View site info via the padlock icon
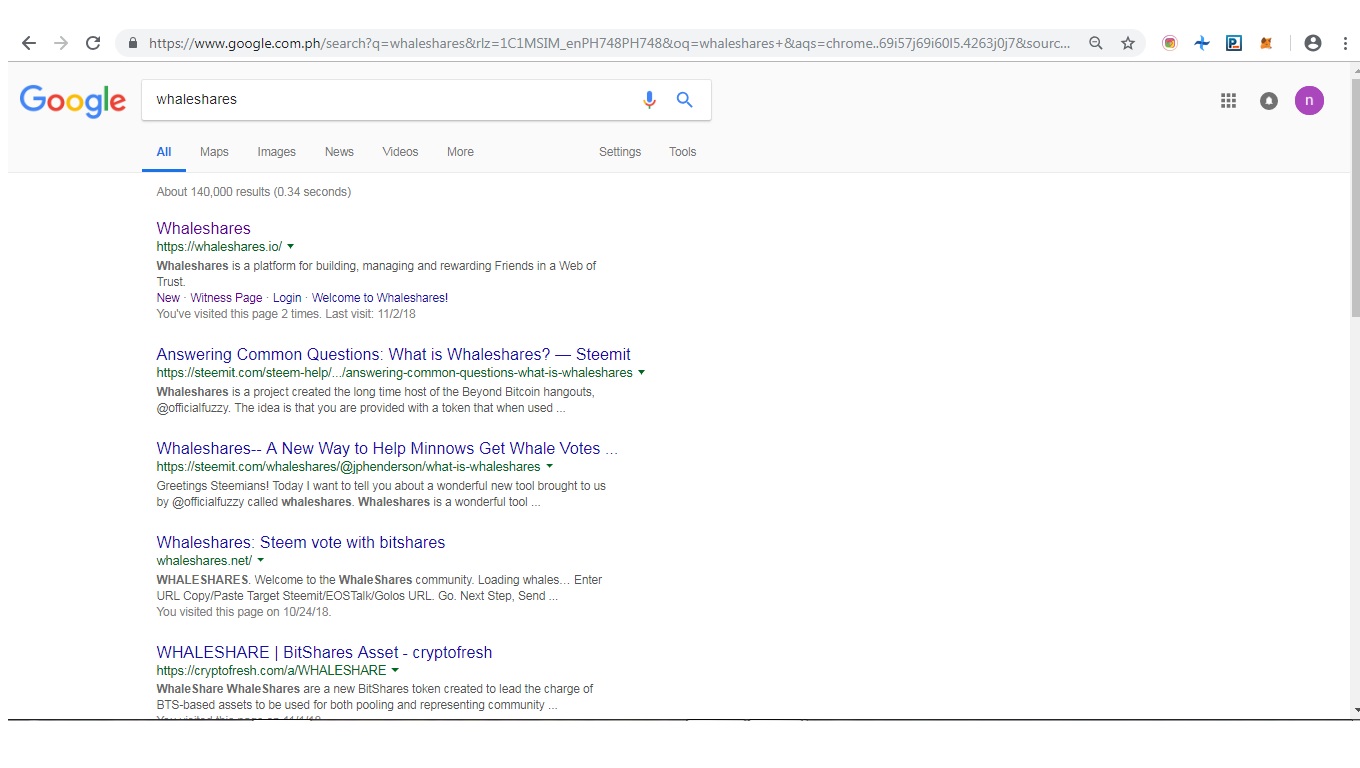Viewport: 1360px width, 768px height. [x=133, y=43]
